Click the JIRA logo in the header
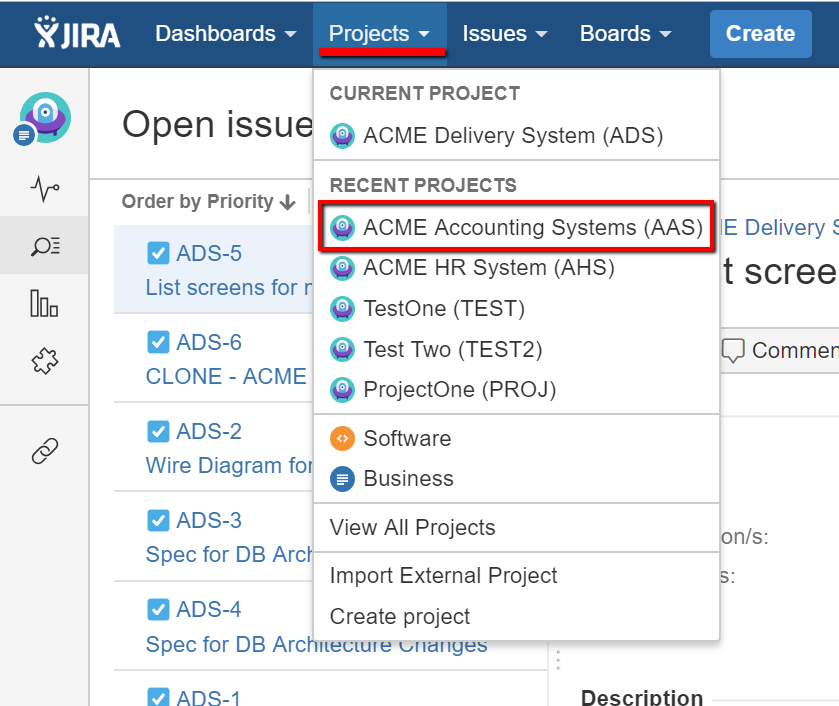Screen dimensions: 839x706 click(x=77, y=33)
